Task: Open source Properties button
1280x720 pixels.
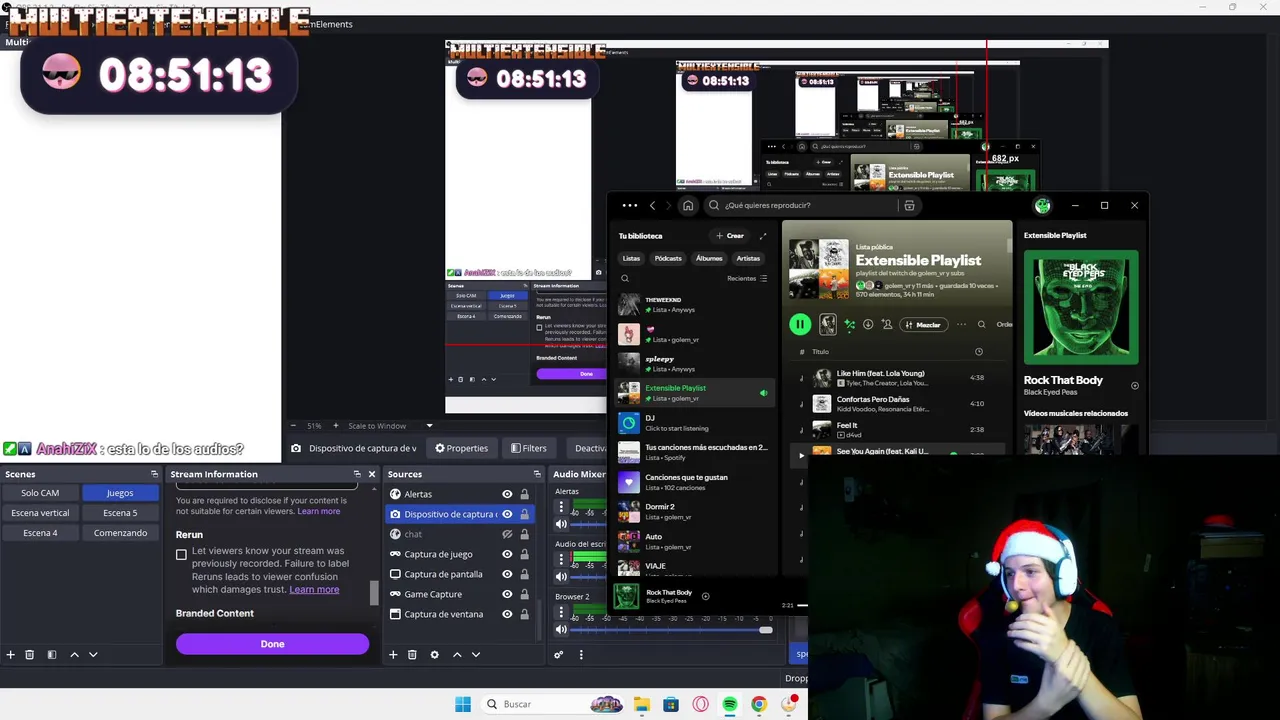Action: (x=461, y=448)
